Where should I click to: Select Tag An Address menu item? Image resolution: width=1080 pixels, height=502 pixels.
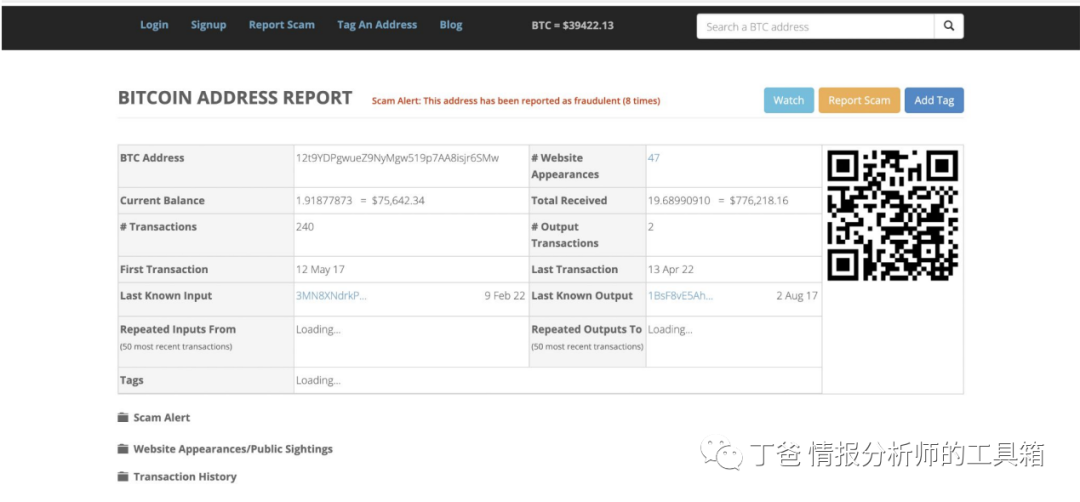tap(377, 25)
